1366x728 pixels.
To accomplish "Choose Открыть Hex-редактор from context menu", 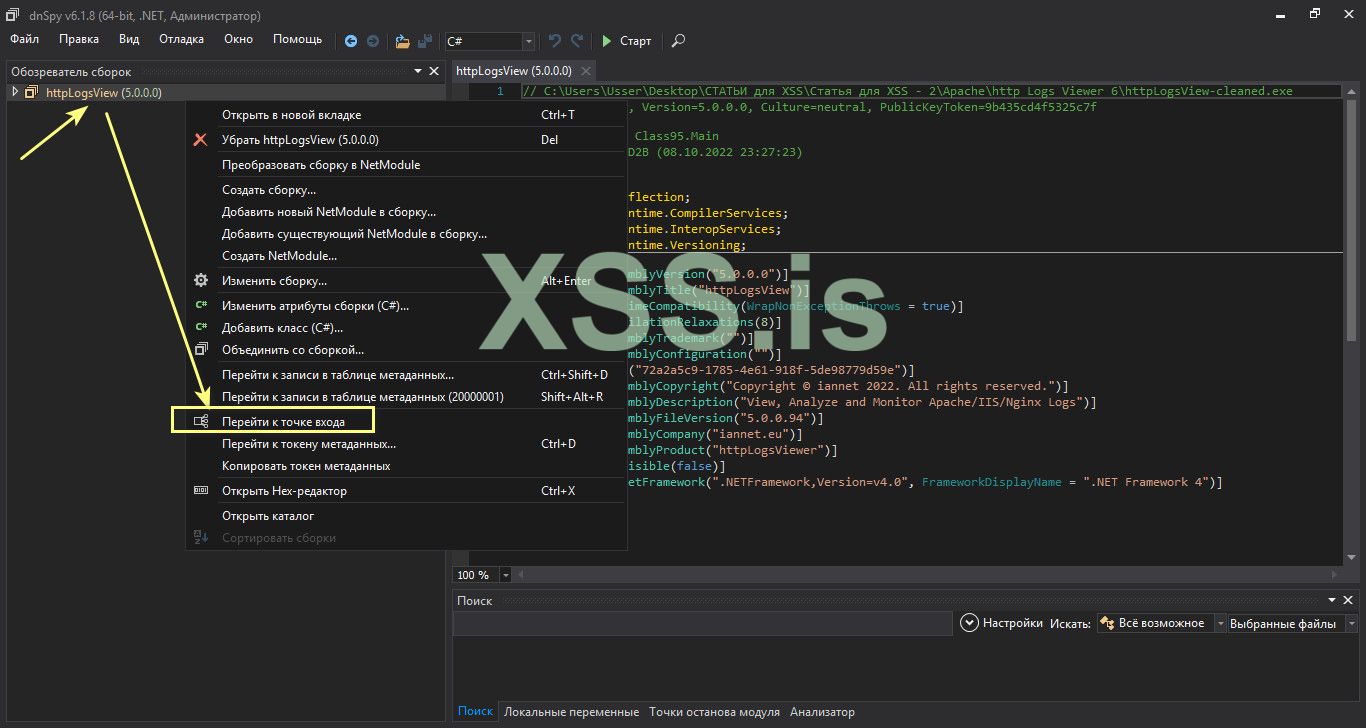I will coord(284,491).
